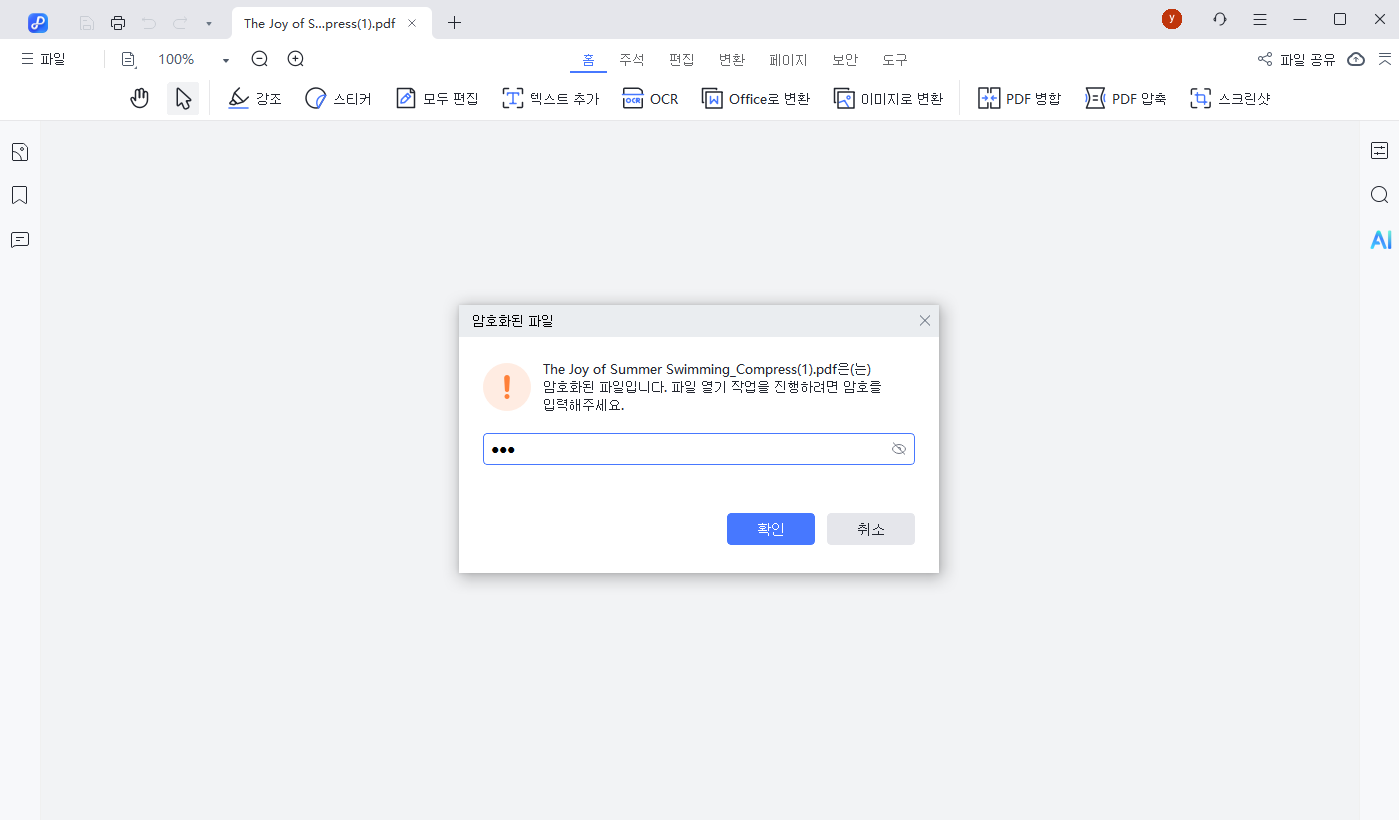Cancel the dialog with 취소 button

pos(869,528)
